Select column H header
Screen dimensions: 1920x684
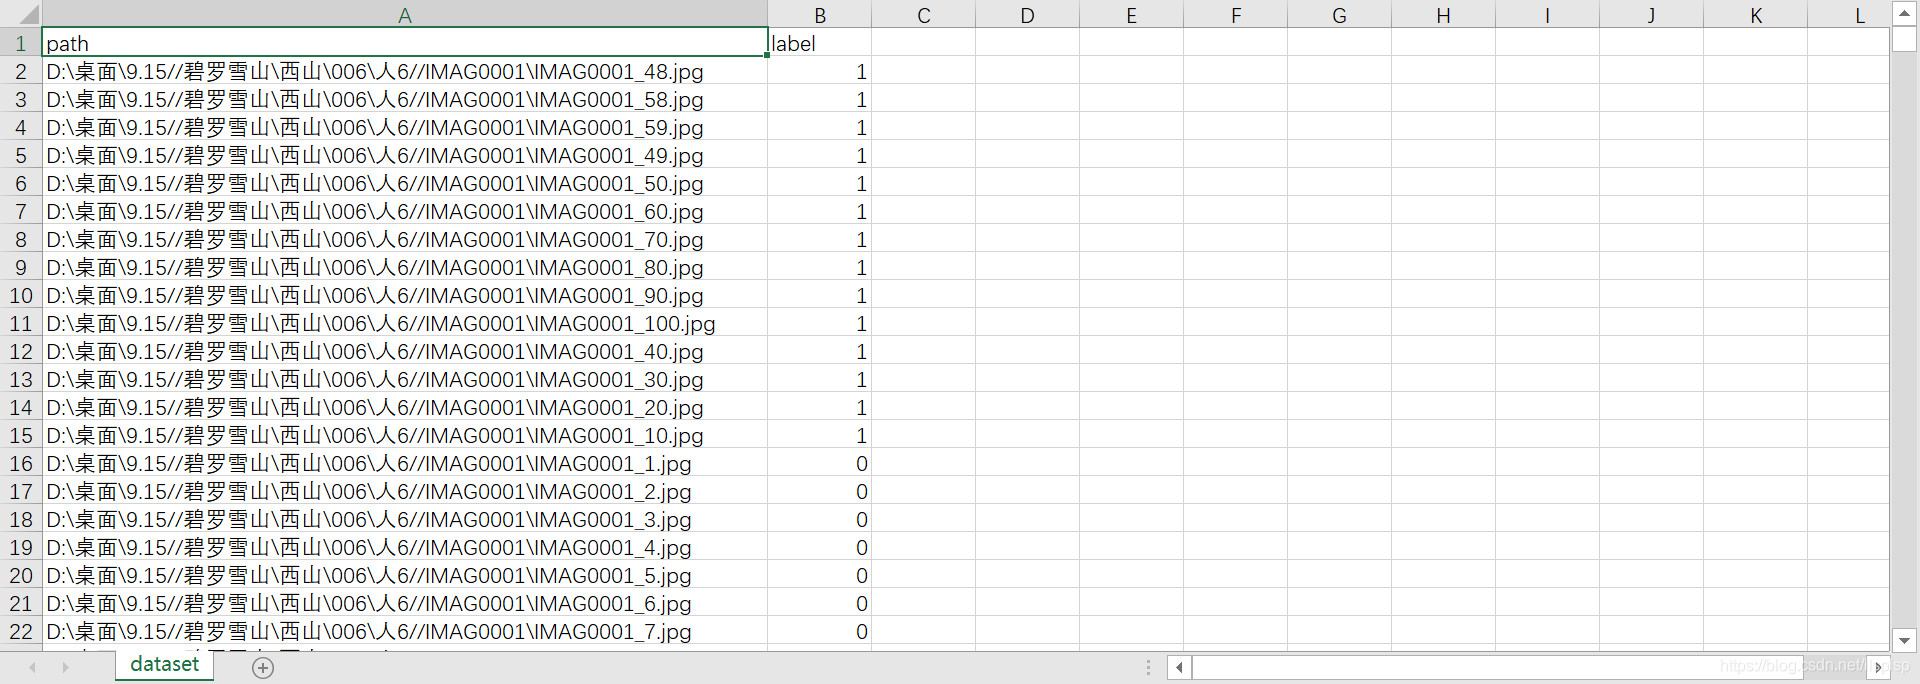pyautogui.click(x=1444, y=14)
